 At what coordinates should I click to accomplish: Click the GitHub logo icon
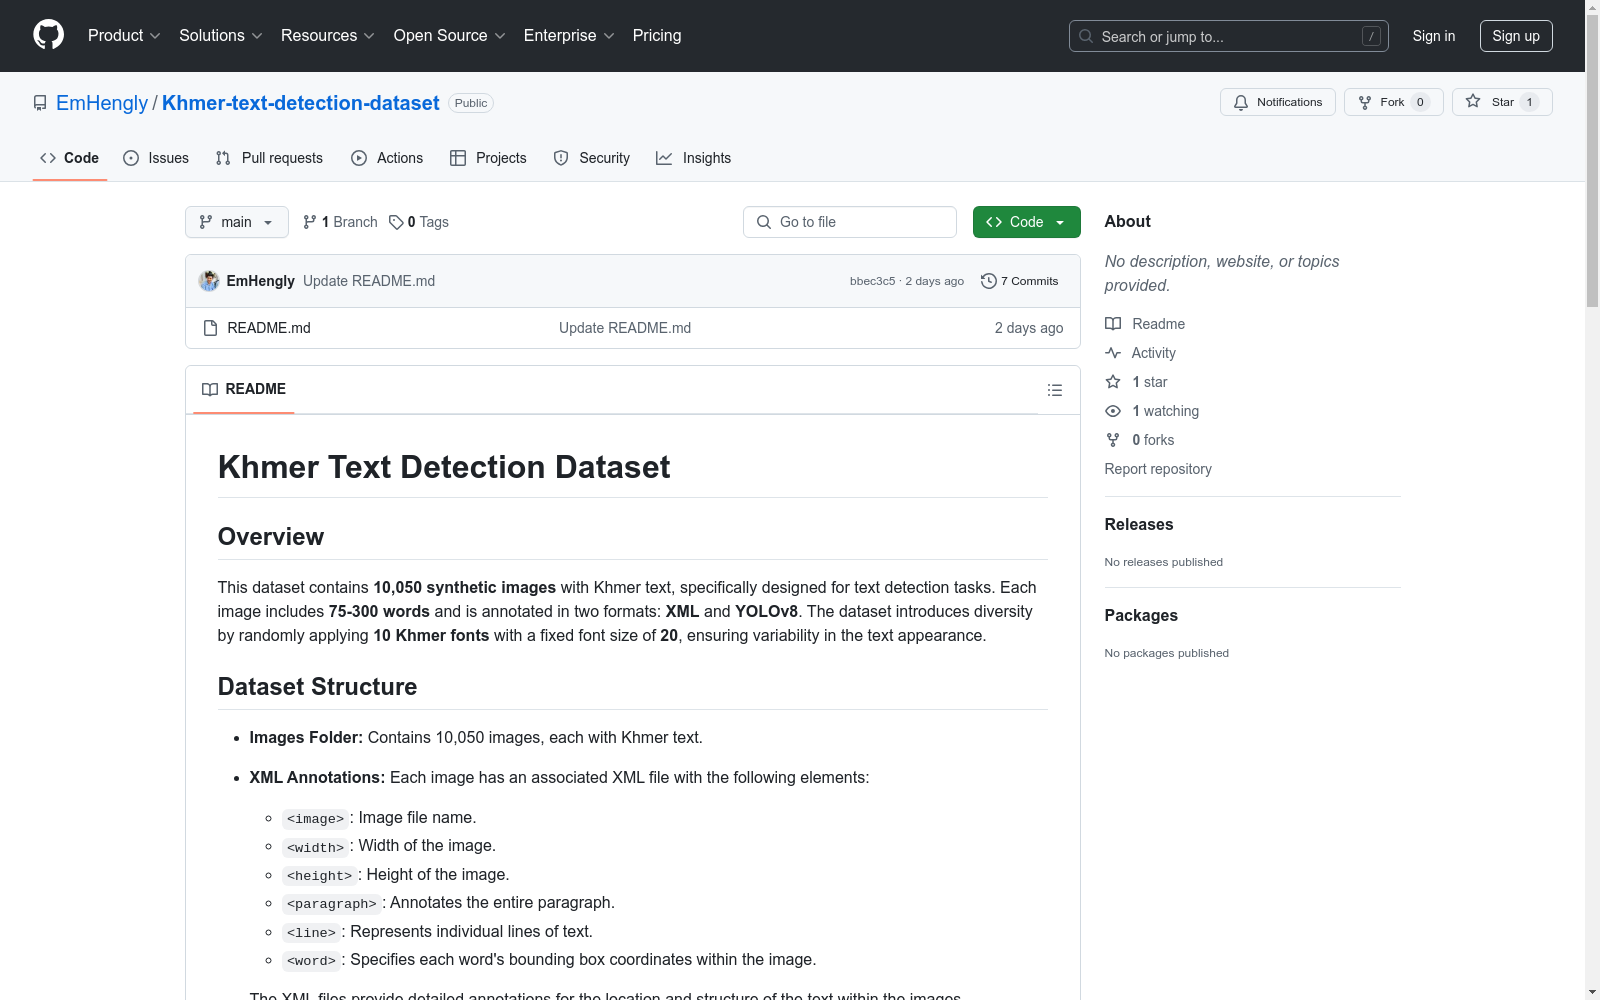48,35
